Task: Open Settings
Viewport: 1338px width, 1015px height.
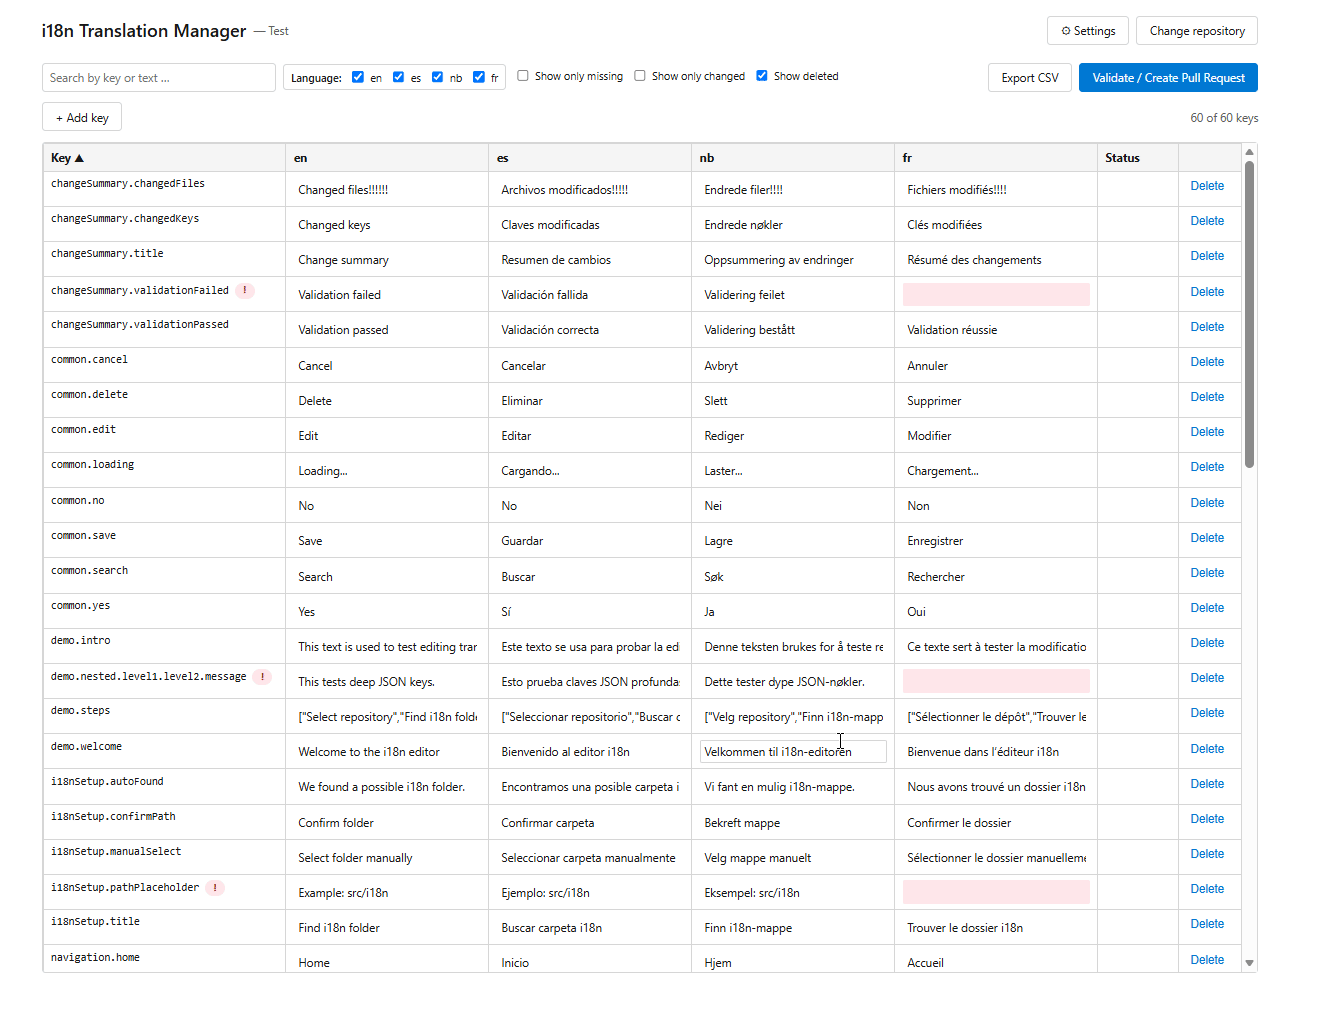Action: point(1088,31)
